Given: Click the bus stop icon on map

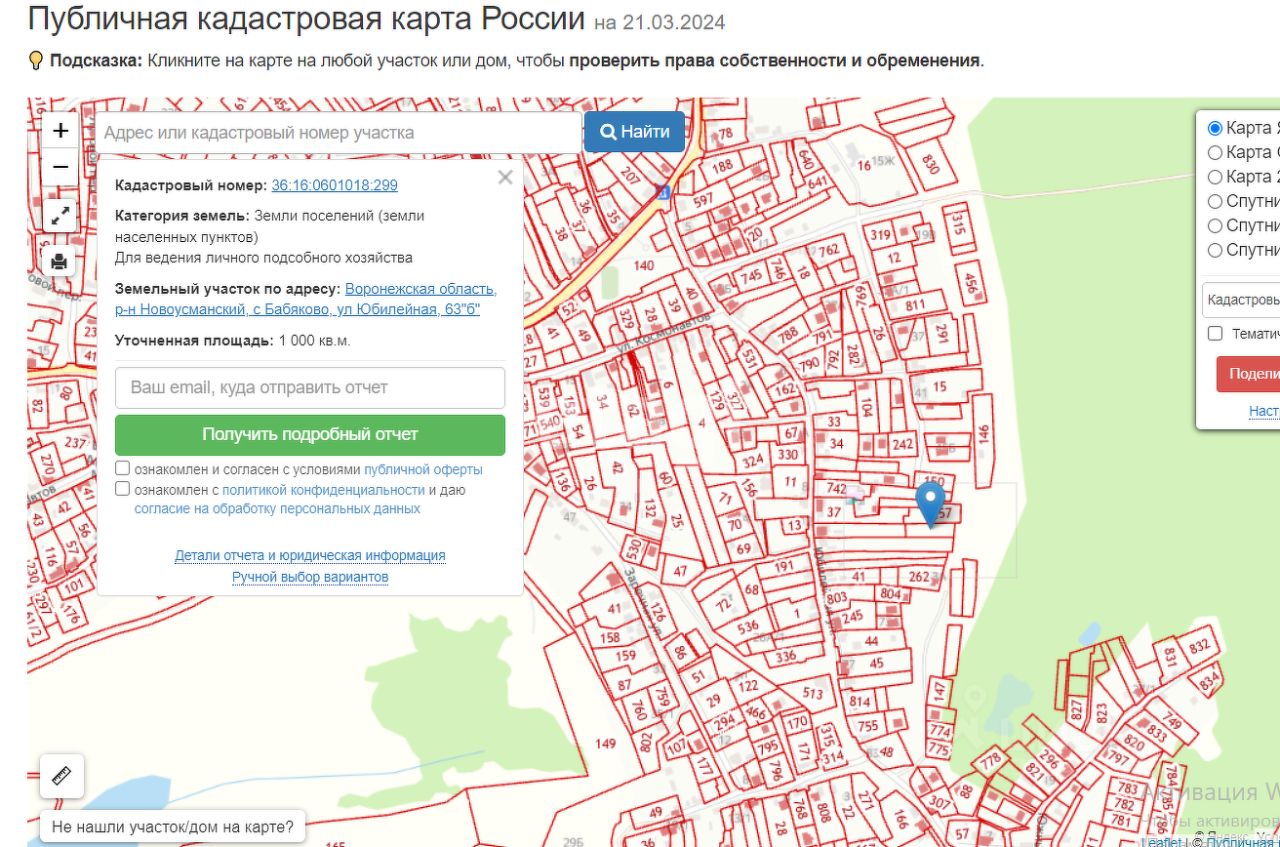Looking at the screenshot, I should [x=660, y=192].
